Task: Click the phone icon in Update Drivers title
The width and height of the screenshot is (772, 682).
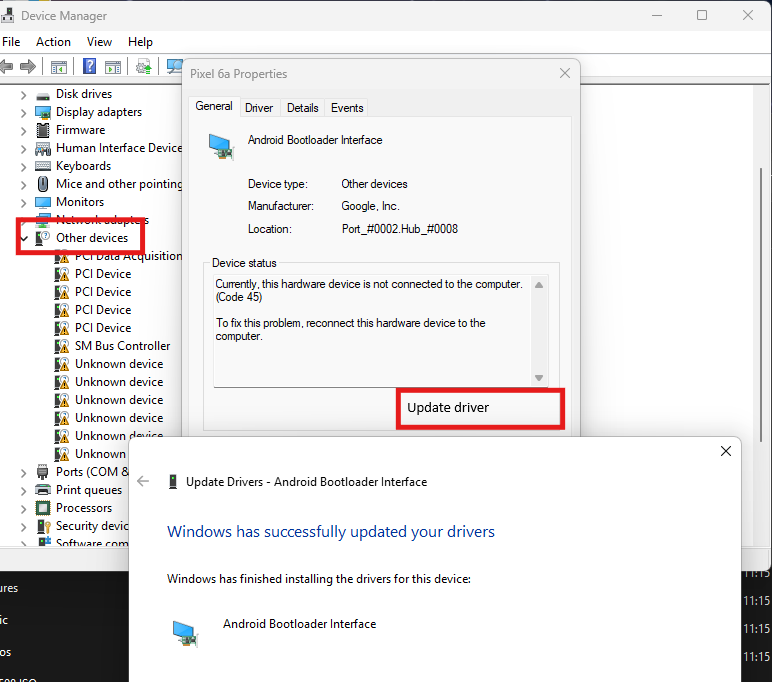Action: pos(173,482)
